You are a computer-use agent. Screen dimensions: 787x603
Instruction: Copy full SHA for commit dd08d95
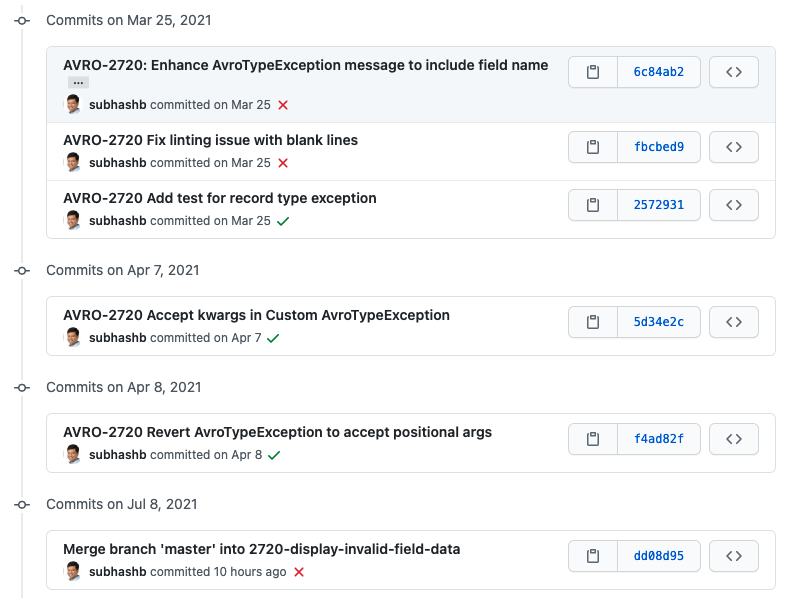[x=593, y=556]
